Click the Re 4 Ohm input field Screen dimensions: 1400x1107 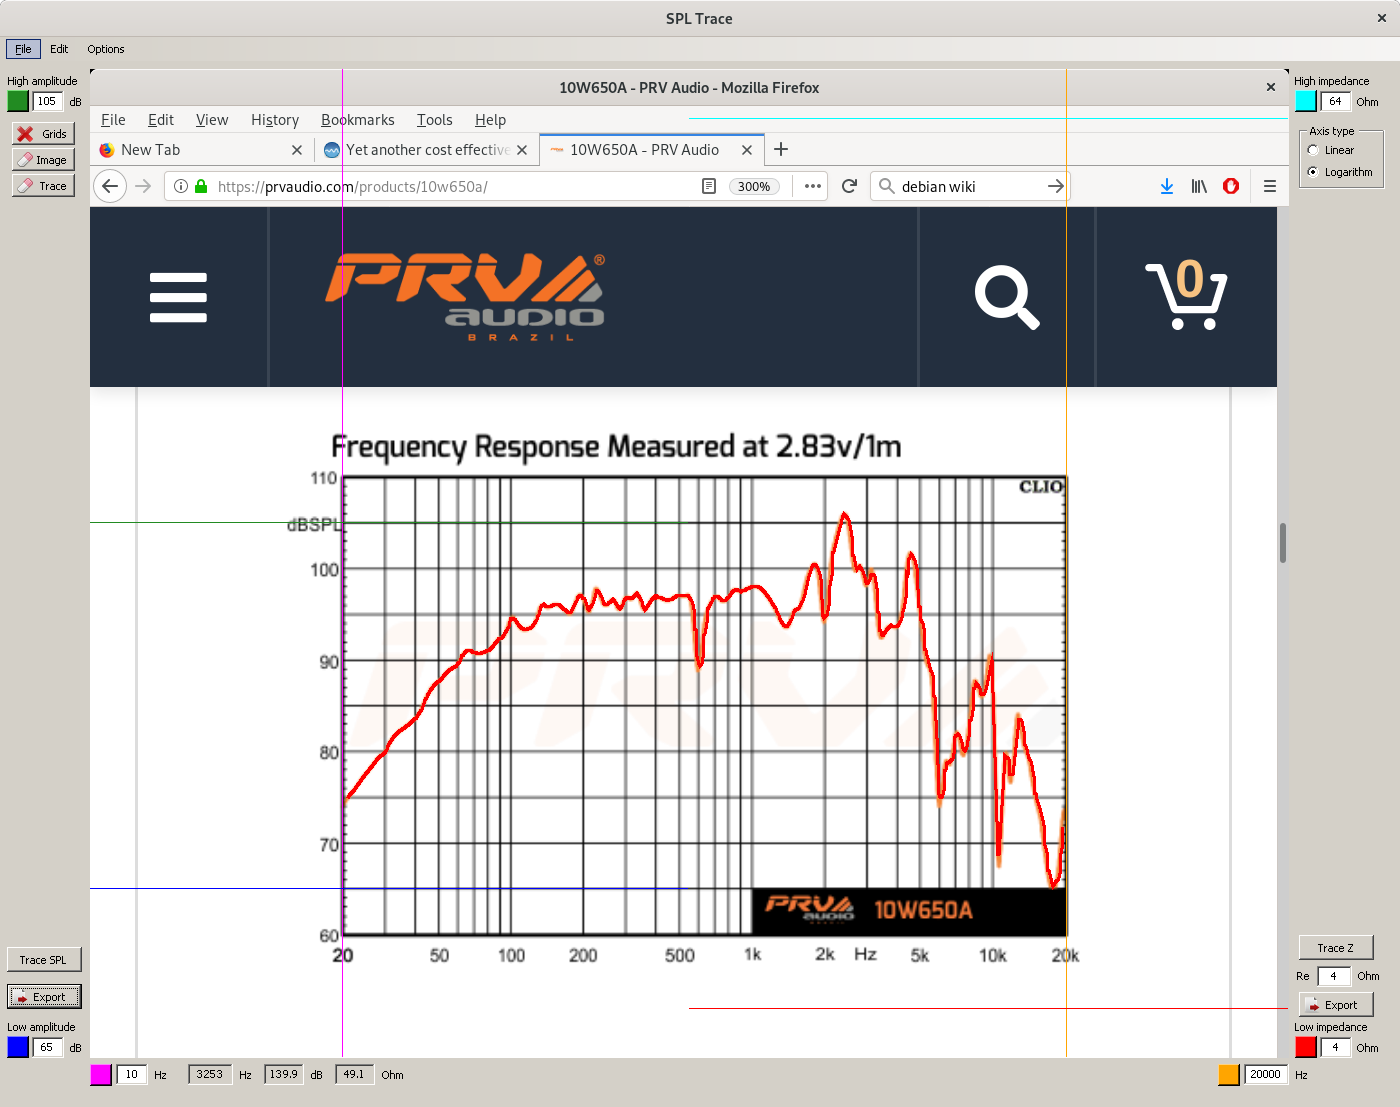pyautogui.click(x=1334, y=976)
